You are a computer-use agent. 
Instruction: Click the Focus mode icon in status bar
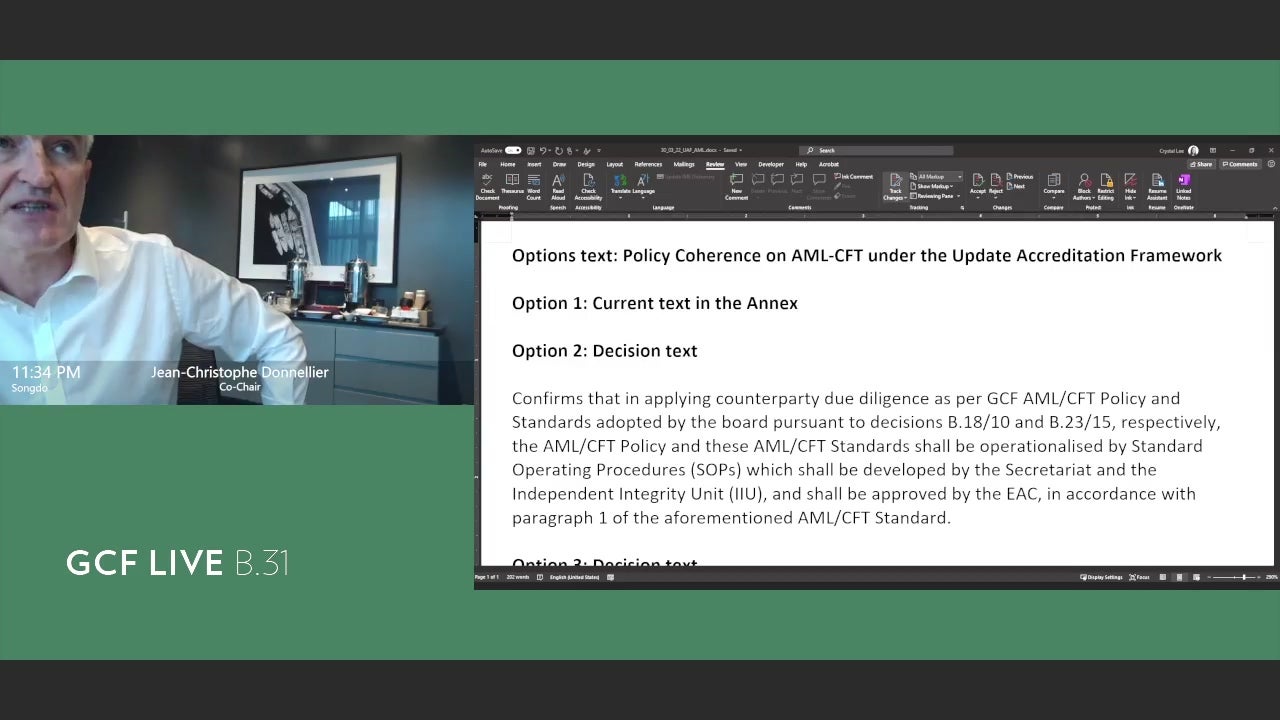click(x=1139, y=577)
